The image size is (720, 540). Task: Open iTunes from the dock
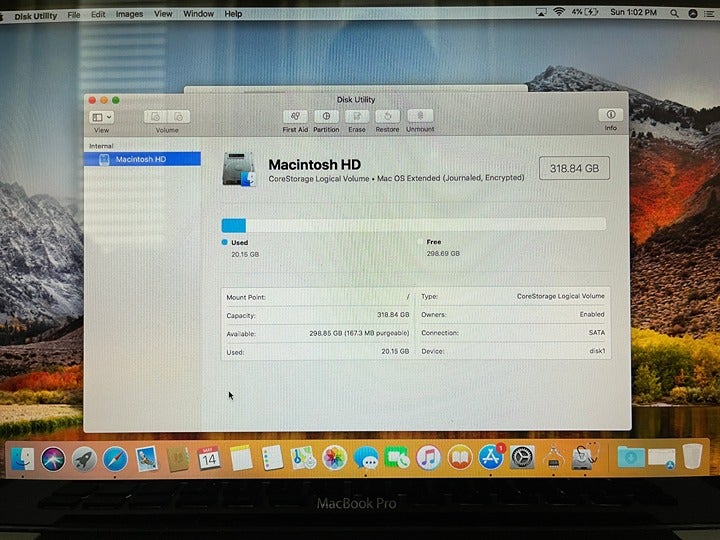coord(428,457)
